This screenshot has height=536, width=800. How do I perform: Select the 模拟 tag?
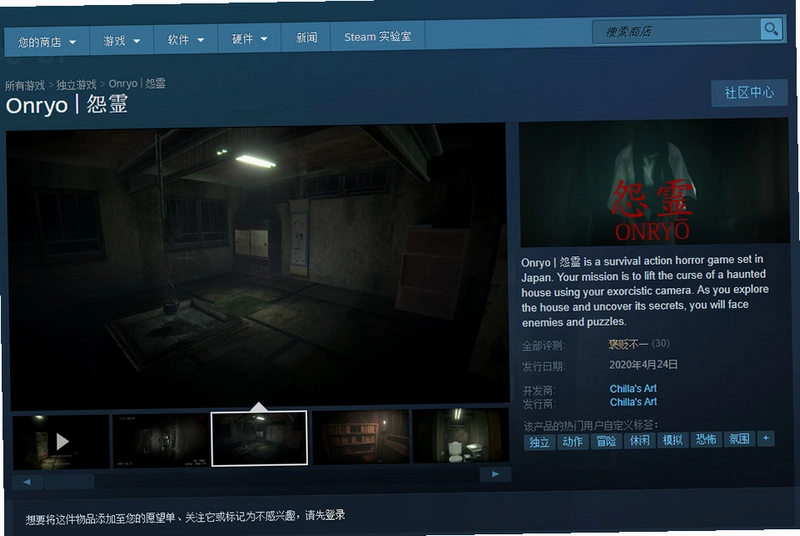point(672,440)
